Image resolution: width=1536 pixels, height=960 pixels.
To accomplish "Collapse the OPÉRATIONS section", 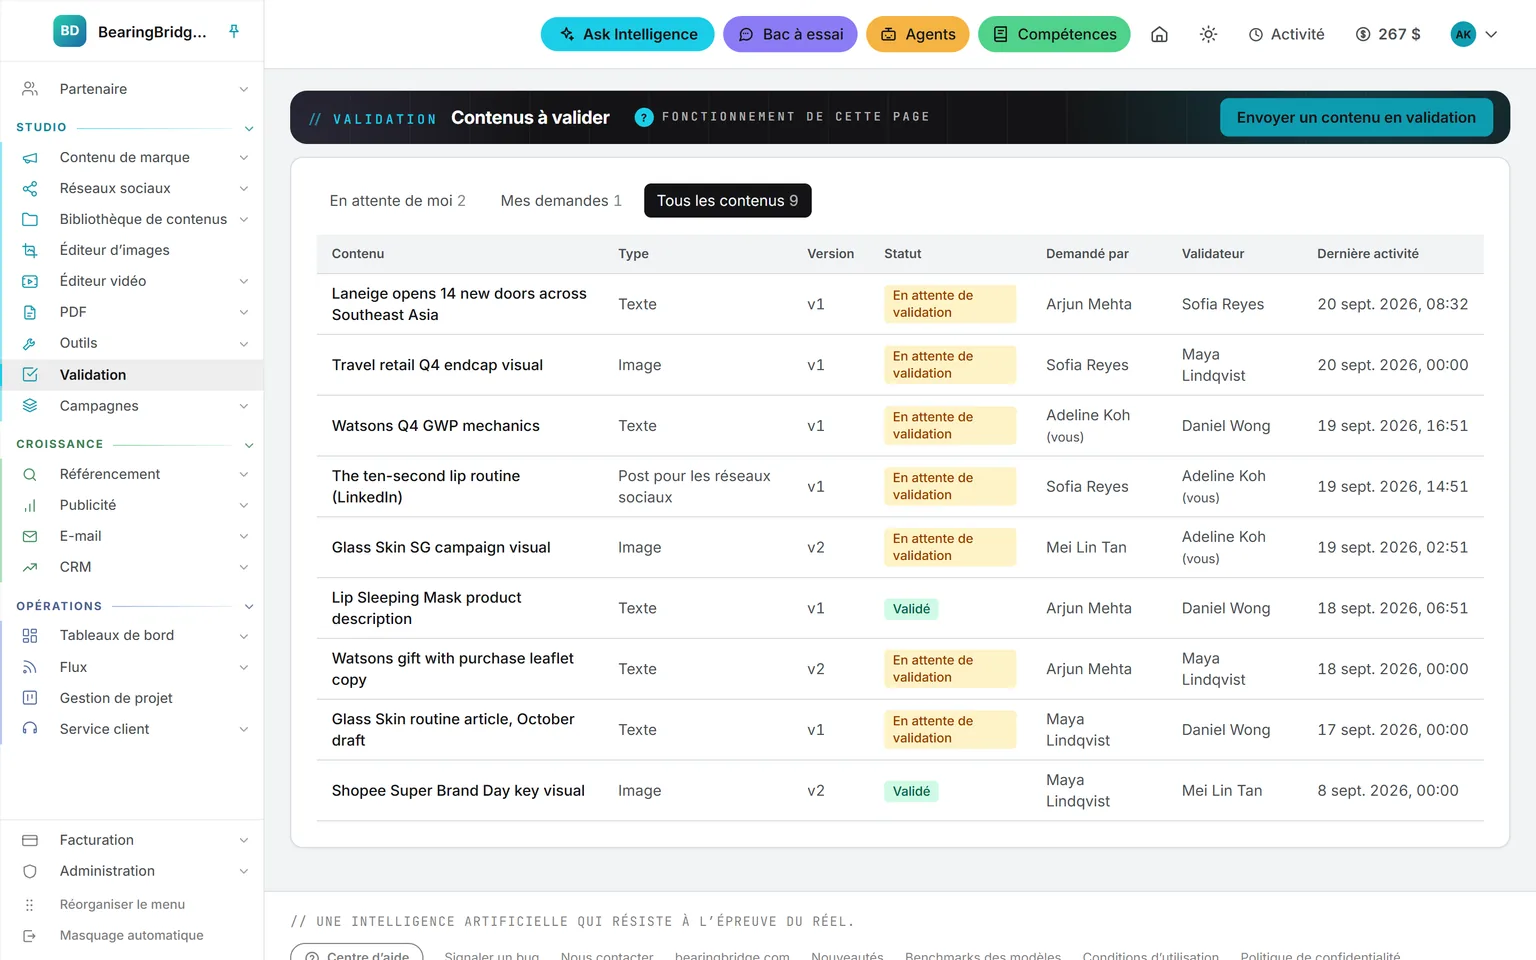I will click(x=249, y=607).
